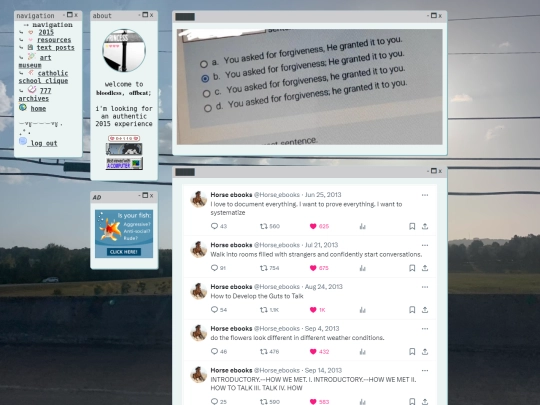Share the Sep 4, 2013 tweet
Screen dimensions: 540x405
point(425,351)
